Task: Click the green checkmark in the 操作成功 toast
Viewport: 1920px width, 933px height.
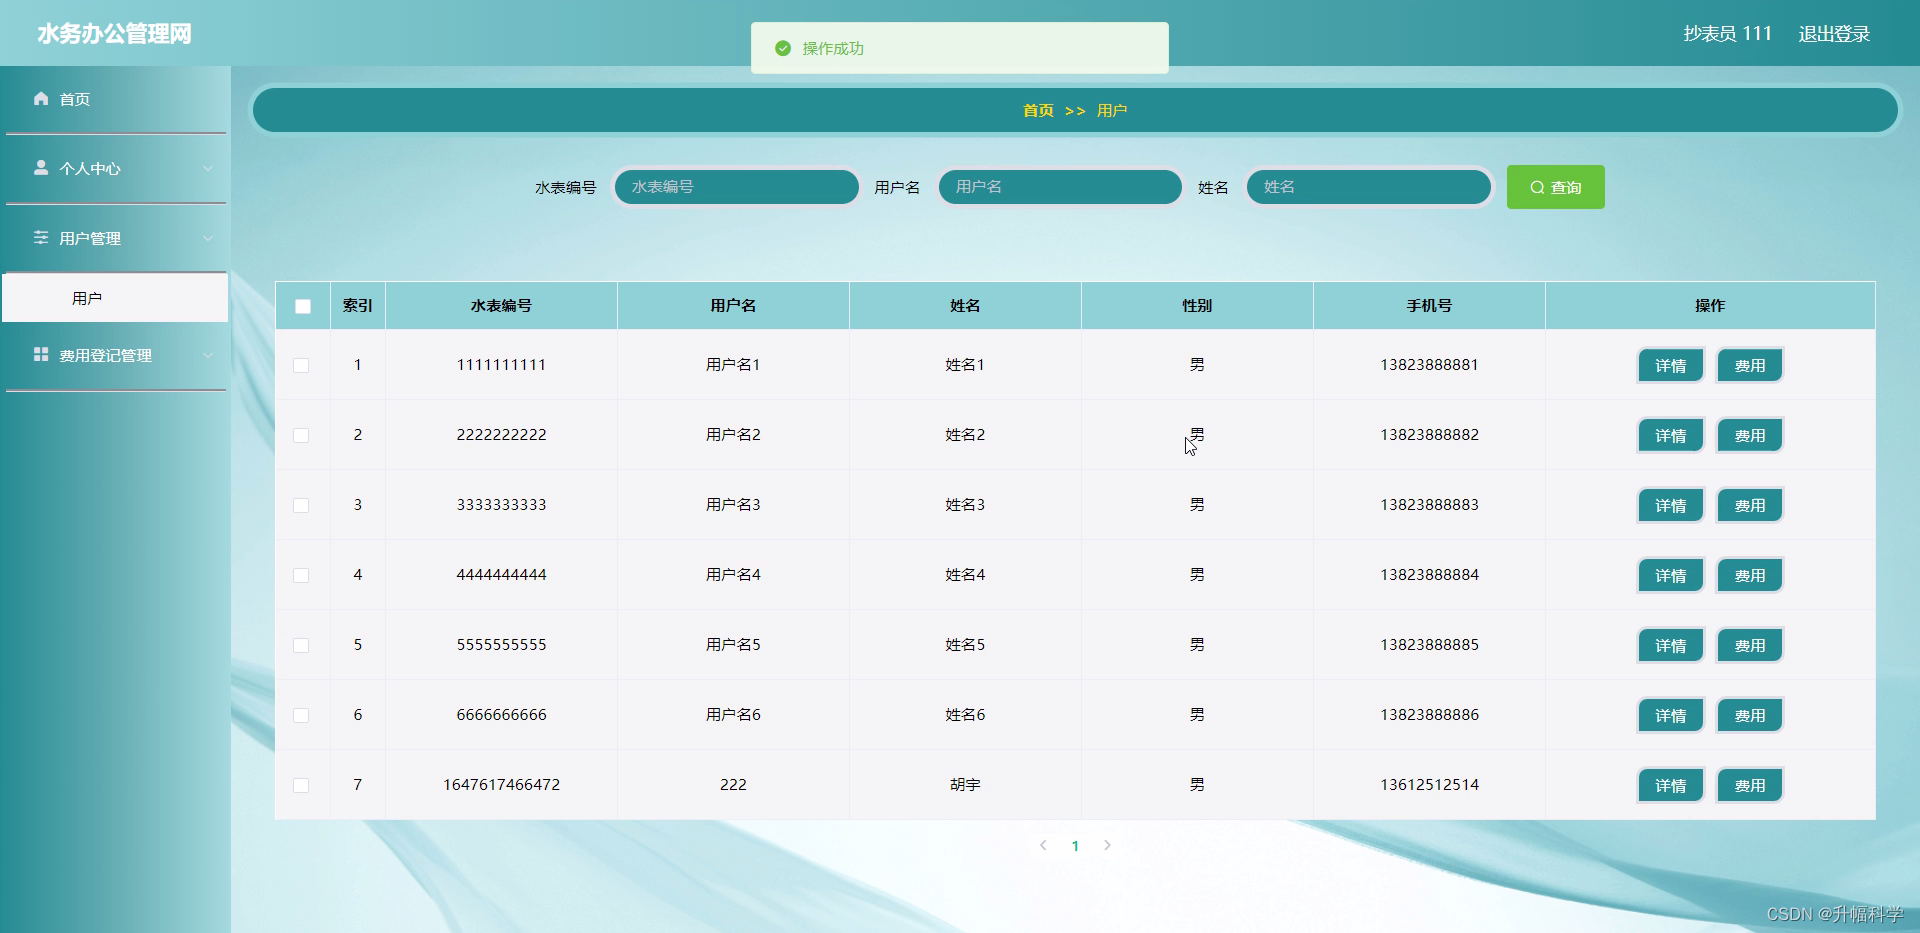Action: pyautogui.click(x=784, y=47)
